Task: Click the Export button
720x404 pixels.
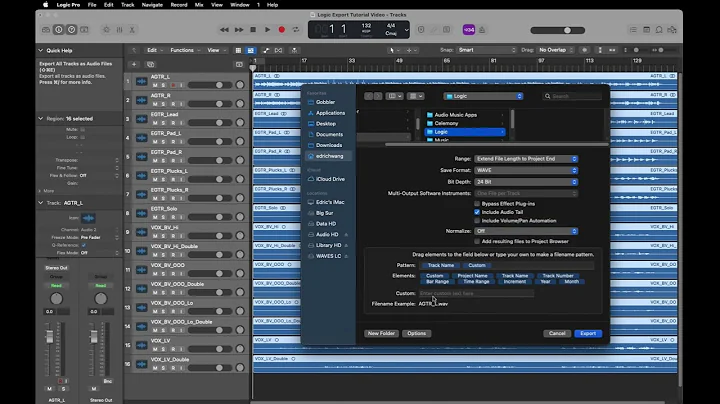Action: 588,333
